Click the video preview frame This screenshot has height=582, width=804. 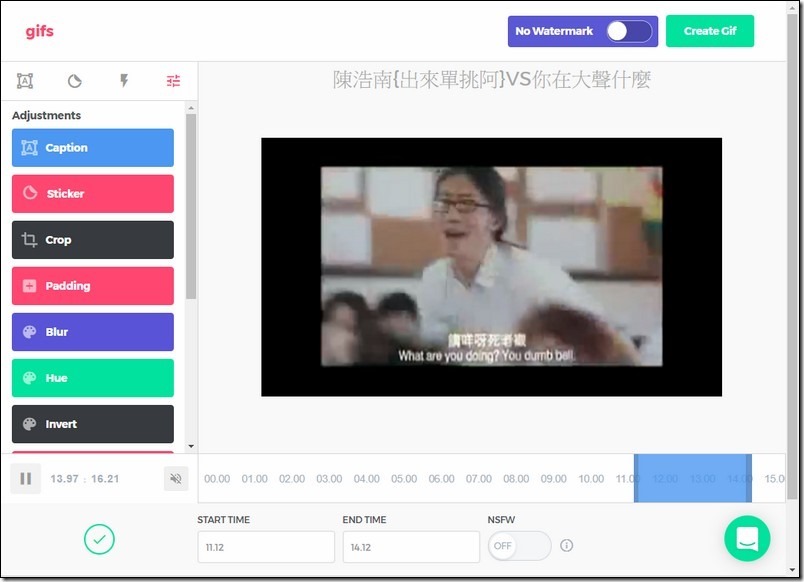click(x=491, y=267)
